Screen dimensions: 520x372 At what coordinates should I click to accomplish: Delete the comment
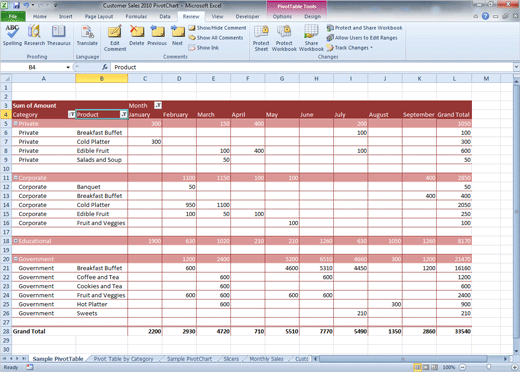tap(136, 35)
